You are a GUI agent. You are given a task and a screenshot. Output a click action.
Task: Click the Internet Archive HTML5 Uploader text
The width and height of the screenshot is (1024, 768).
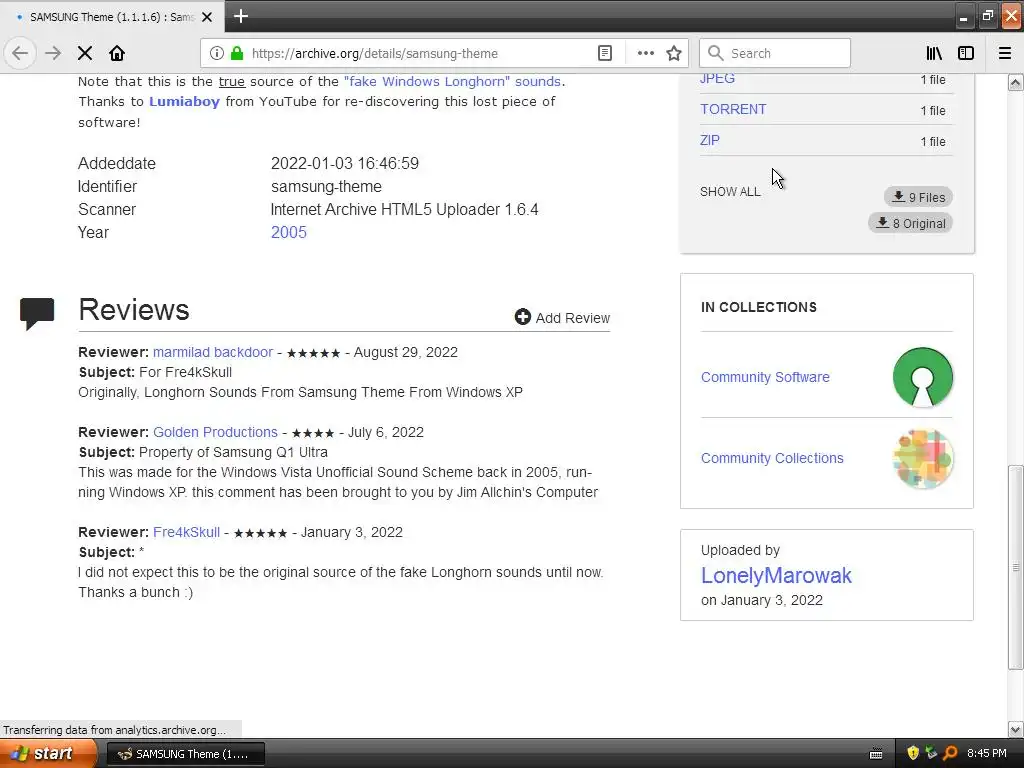point(404,210)
